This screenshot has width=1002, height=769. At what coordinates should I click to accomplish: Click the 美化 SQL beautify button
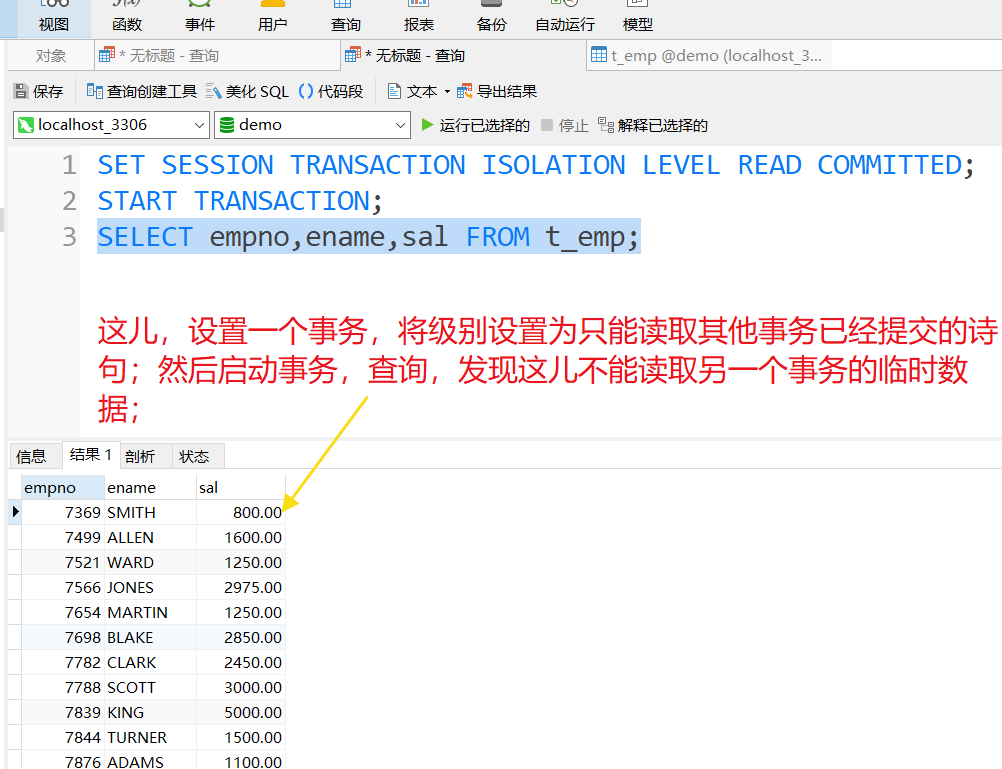248,91
